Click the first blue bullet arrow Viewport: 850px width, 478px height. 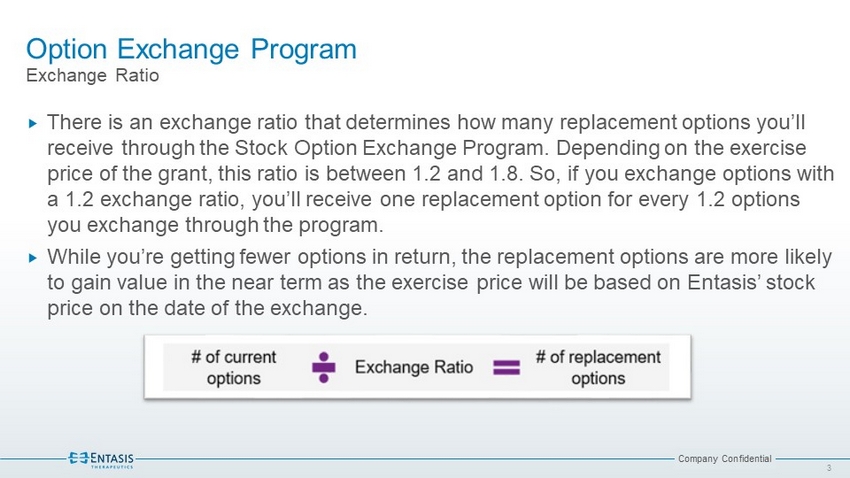coord(33,124)
